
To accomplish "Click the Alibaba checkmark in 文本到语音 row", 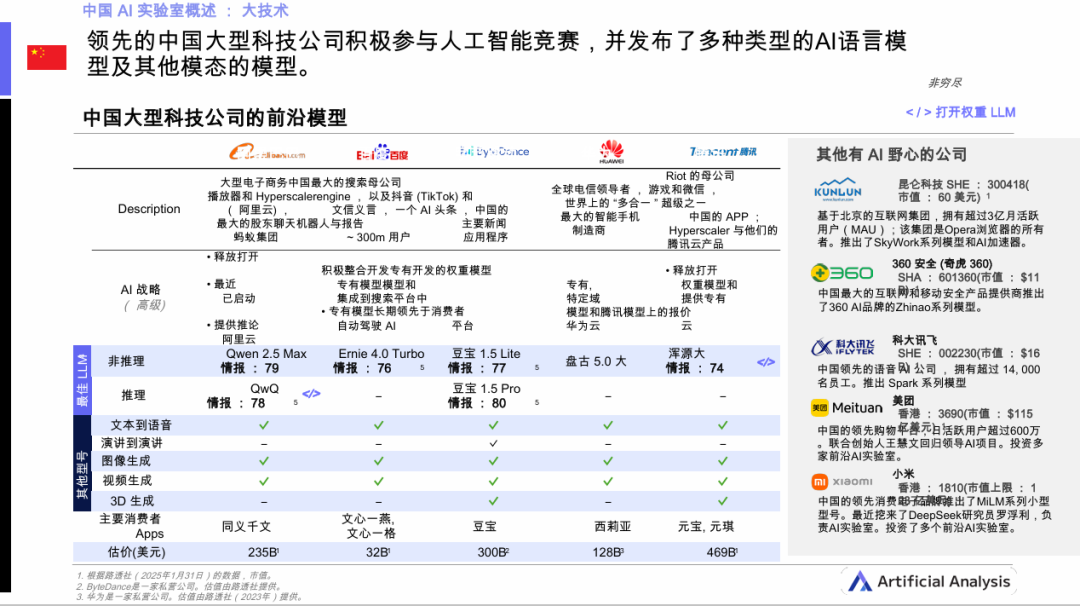I will (x=264, y=425).
